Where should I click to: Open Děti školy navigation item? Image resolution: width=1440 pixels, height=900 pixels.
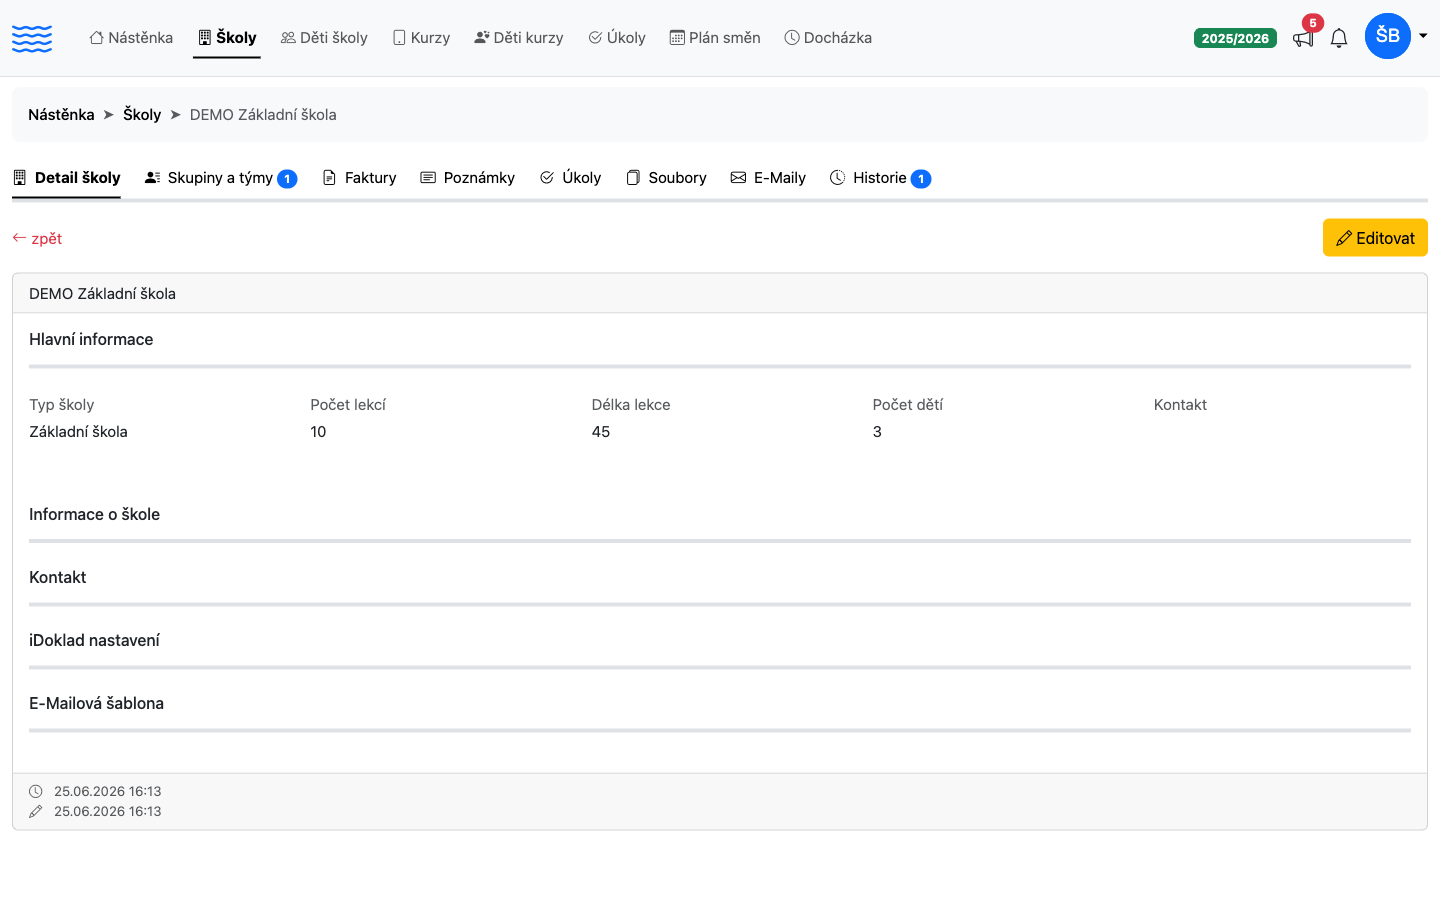coord(324,38)
